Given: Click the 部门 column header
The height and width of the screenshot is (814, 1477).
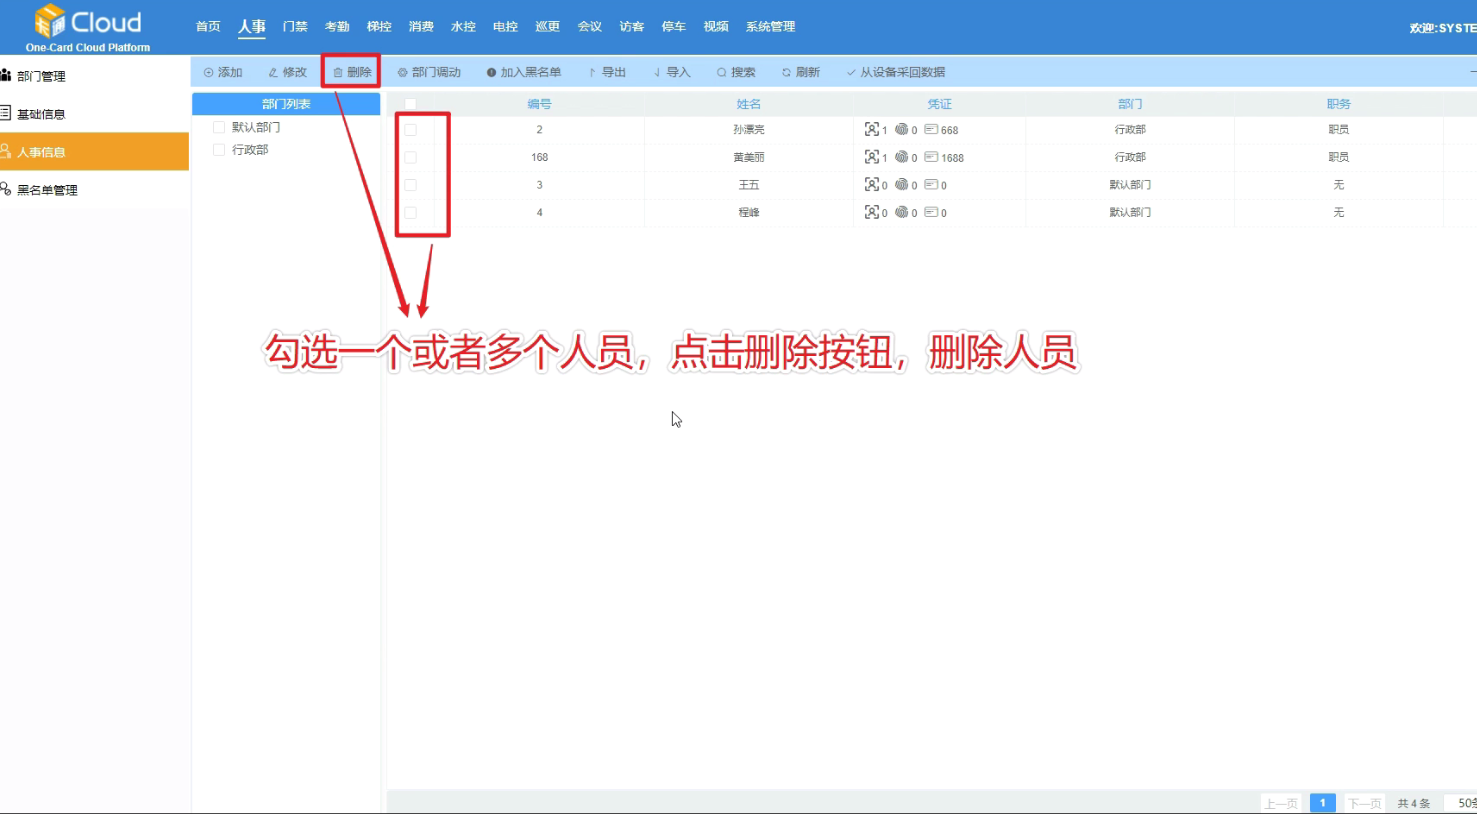Looking at the screenshot, I should click(1130, 104).
